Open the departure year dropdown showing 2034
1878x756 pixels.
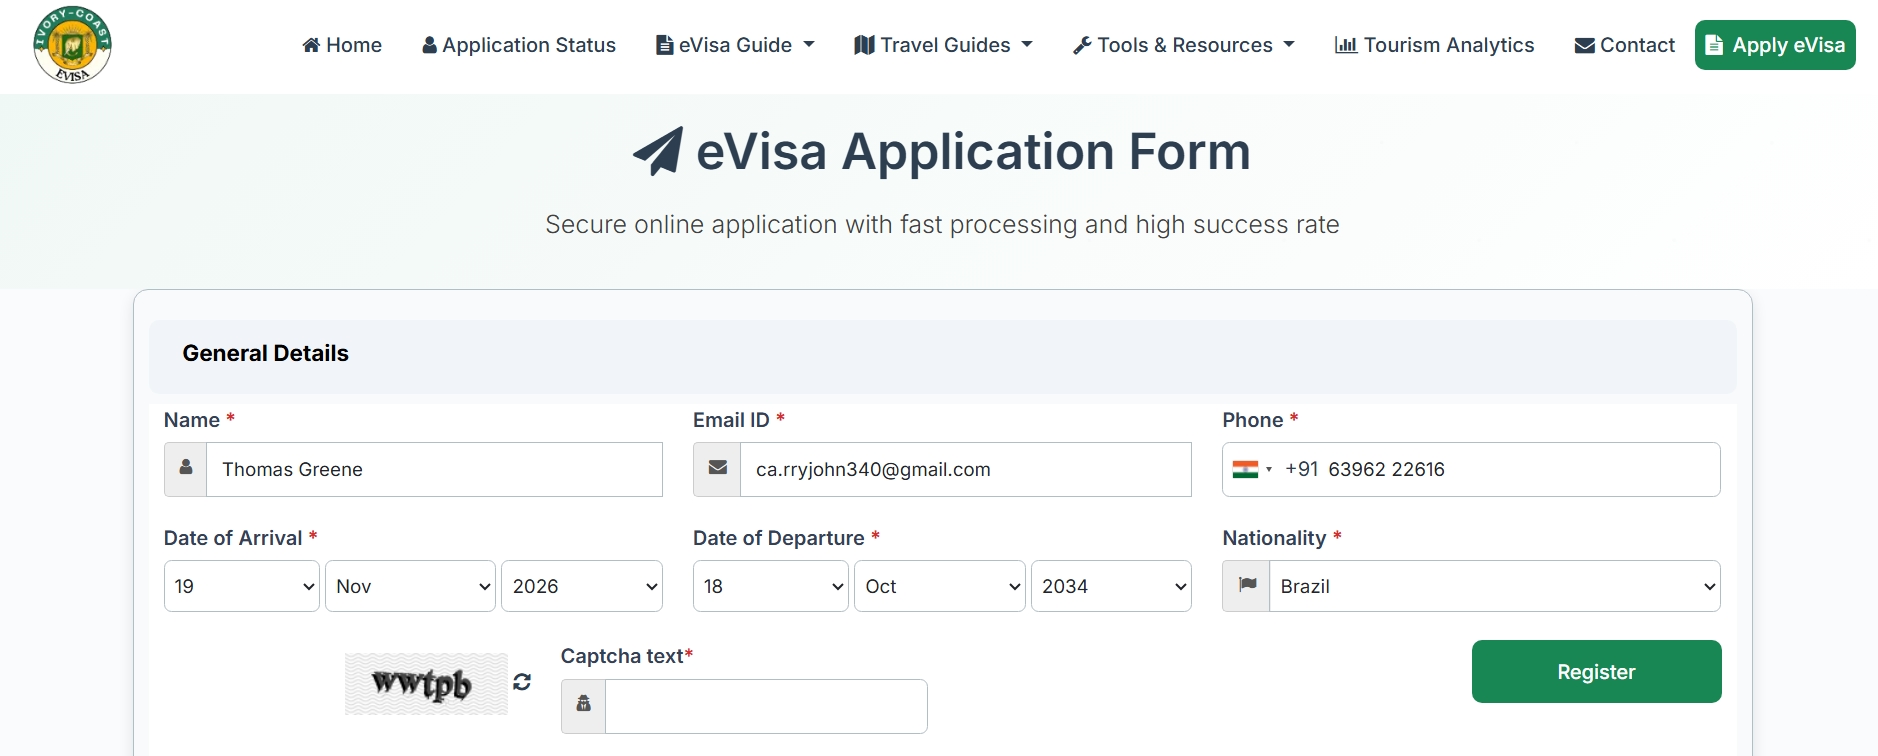pos(1110,586)
